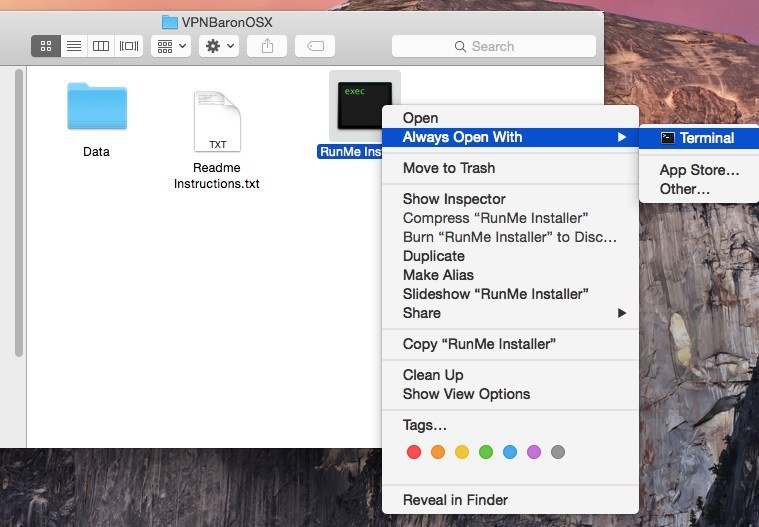Choose Slideshow "RunMe Installer"

(510, 294)
